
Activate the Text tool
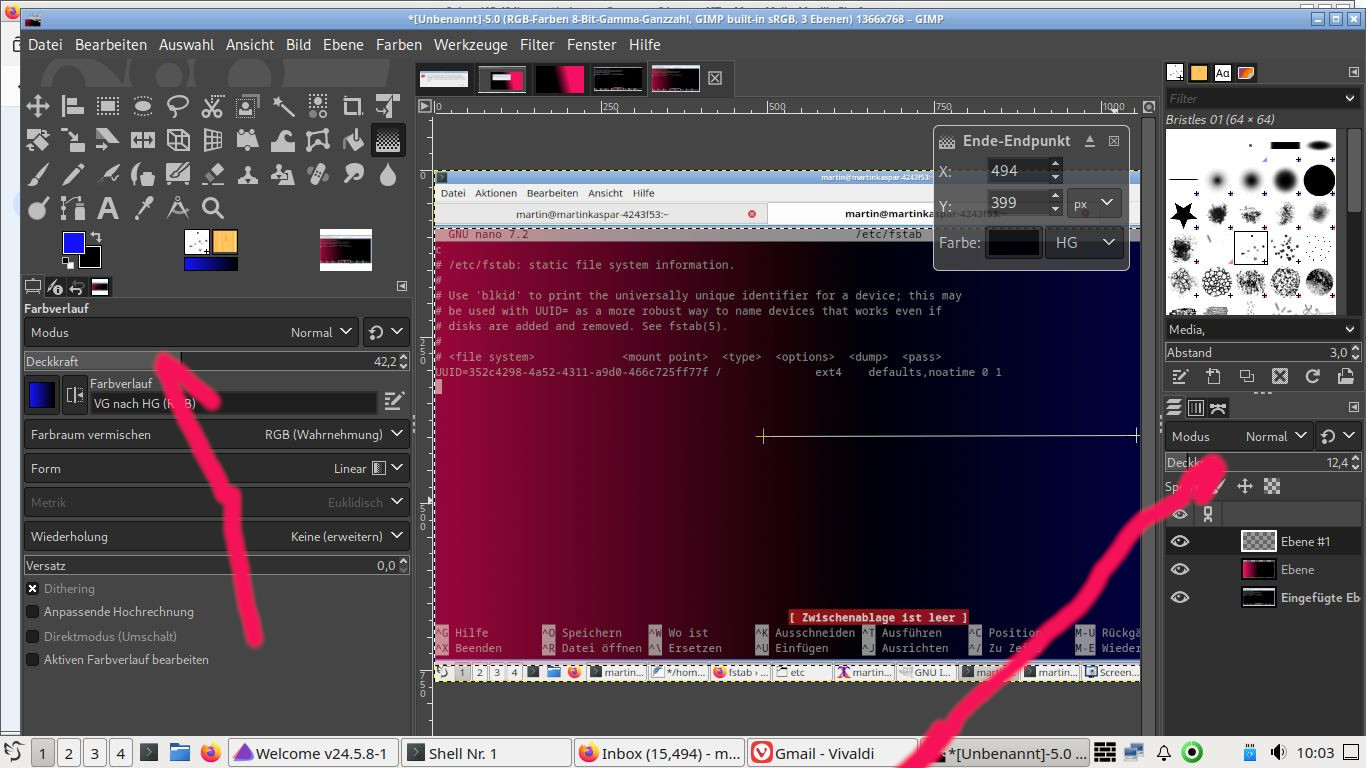click(108, 208)
